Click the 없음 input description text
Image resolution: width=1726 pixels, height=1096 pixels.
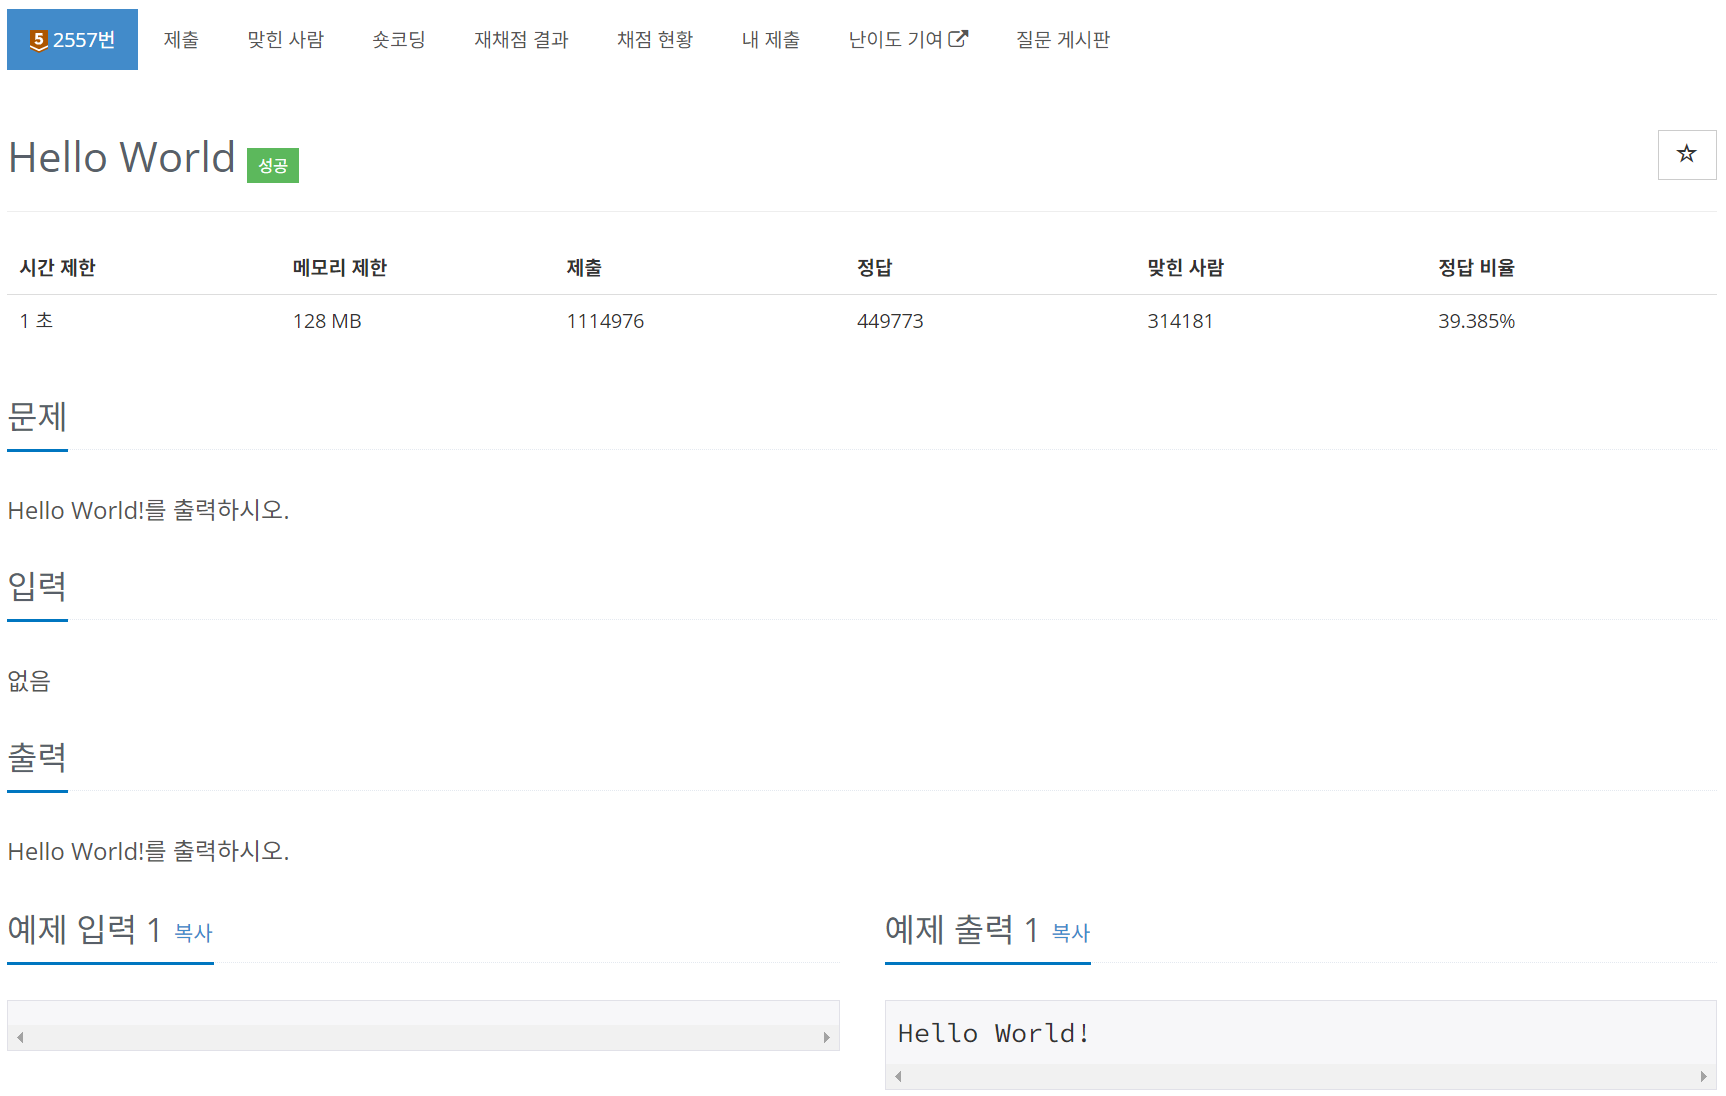(x=29, y=681)
